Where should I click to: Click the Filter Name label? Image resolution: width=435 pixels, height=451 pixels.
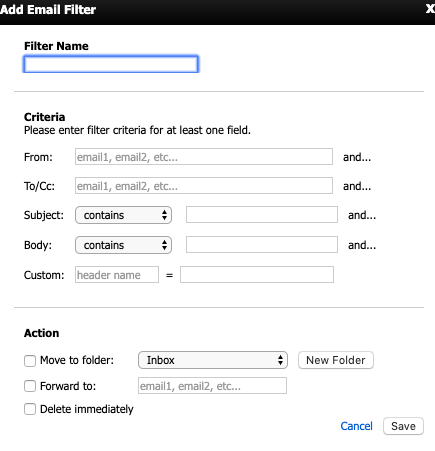(x=56, y=46)
